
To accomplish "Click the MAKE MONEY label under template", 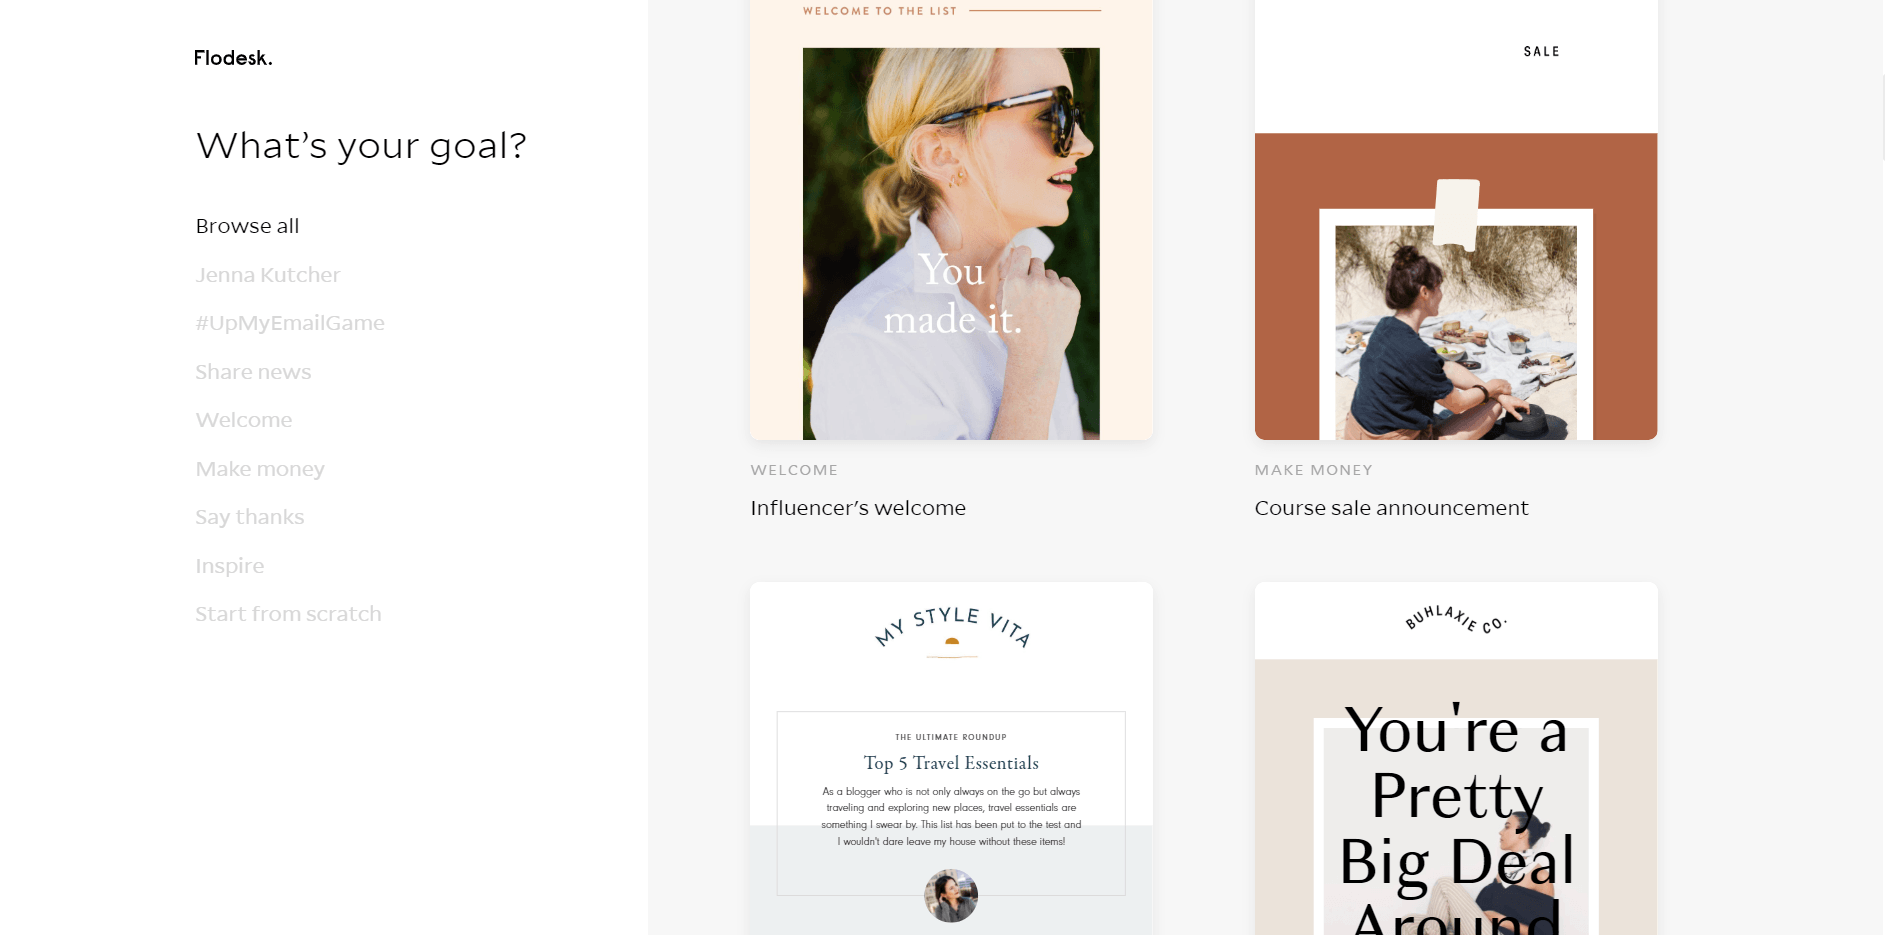I will click(x=1313, y=470).
